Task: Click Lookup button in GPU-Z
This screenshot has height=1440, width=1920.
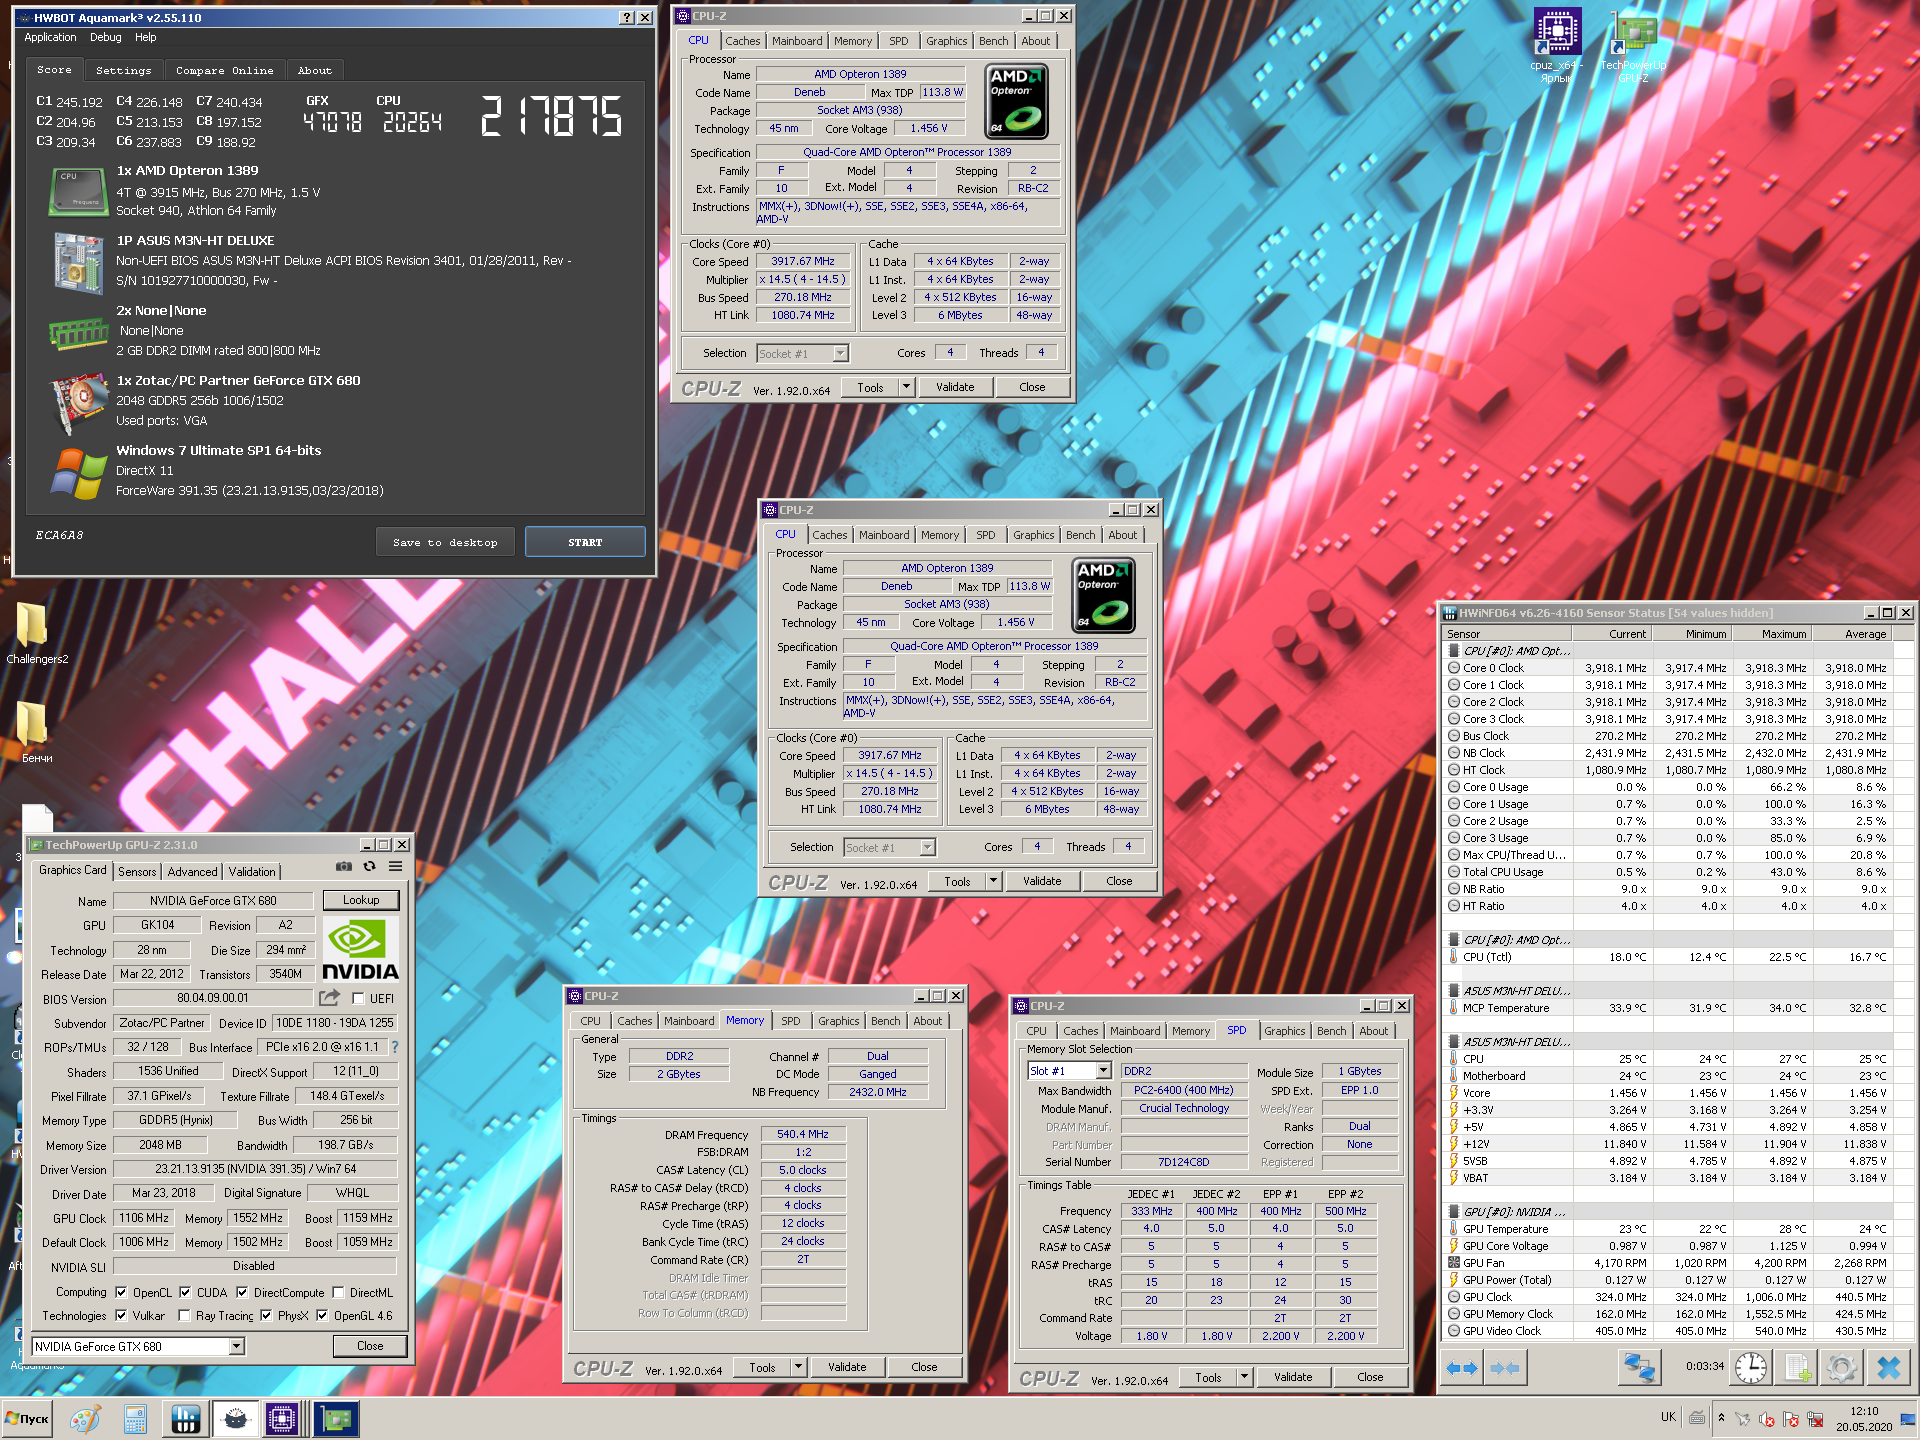Action: (x=361, y=900)
